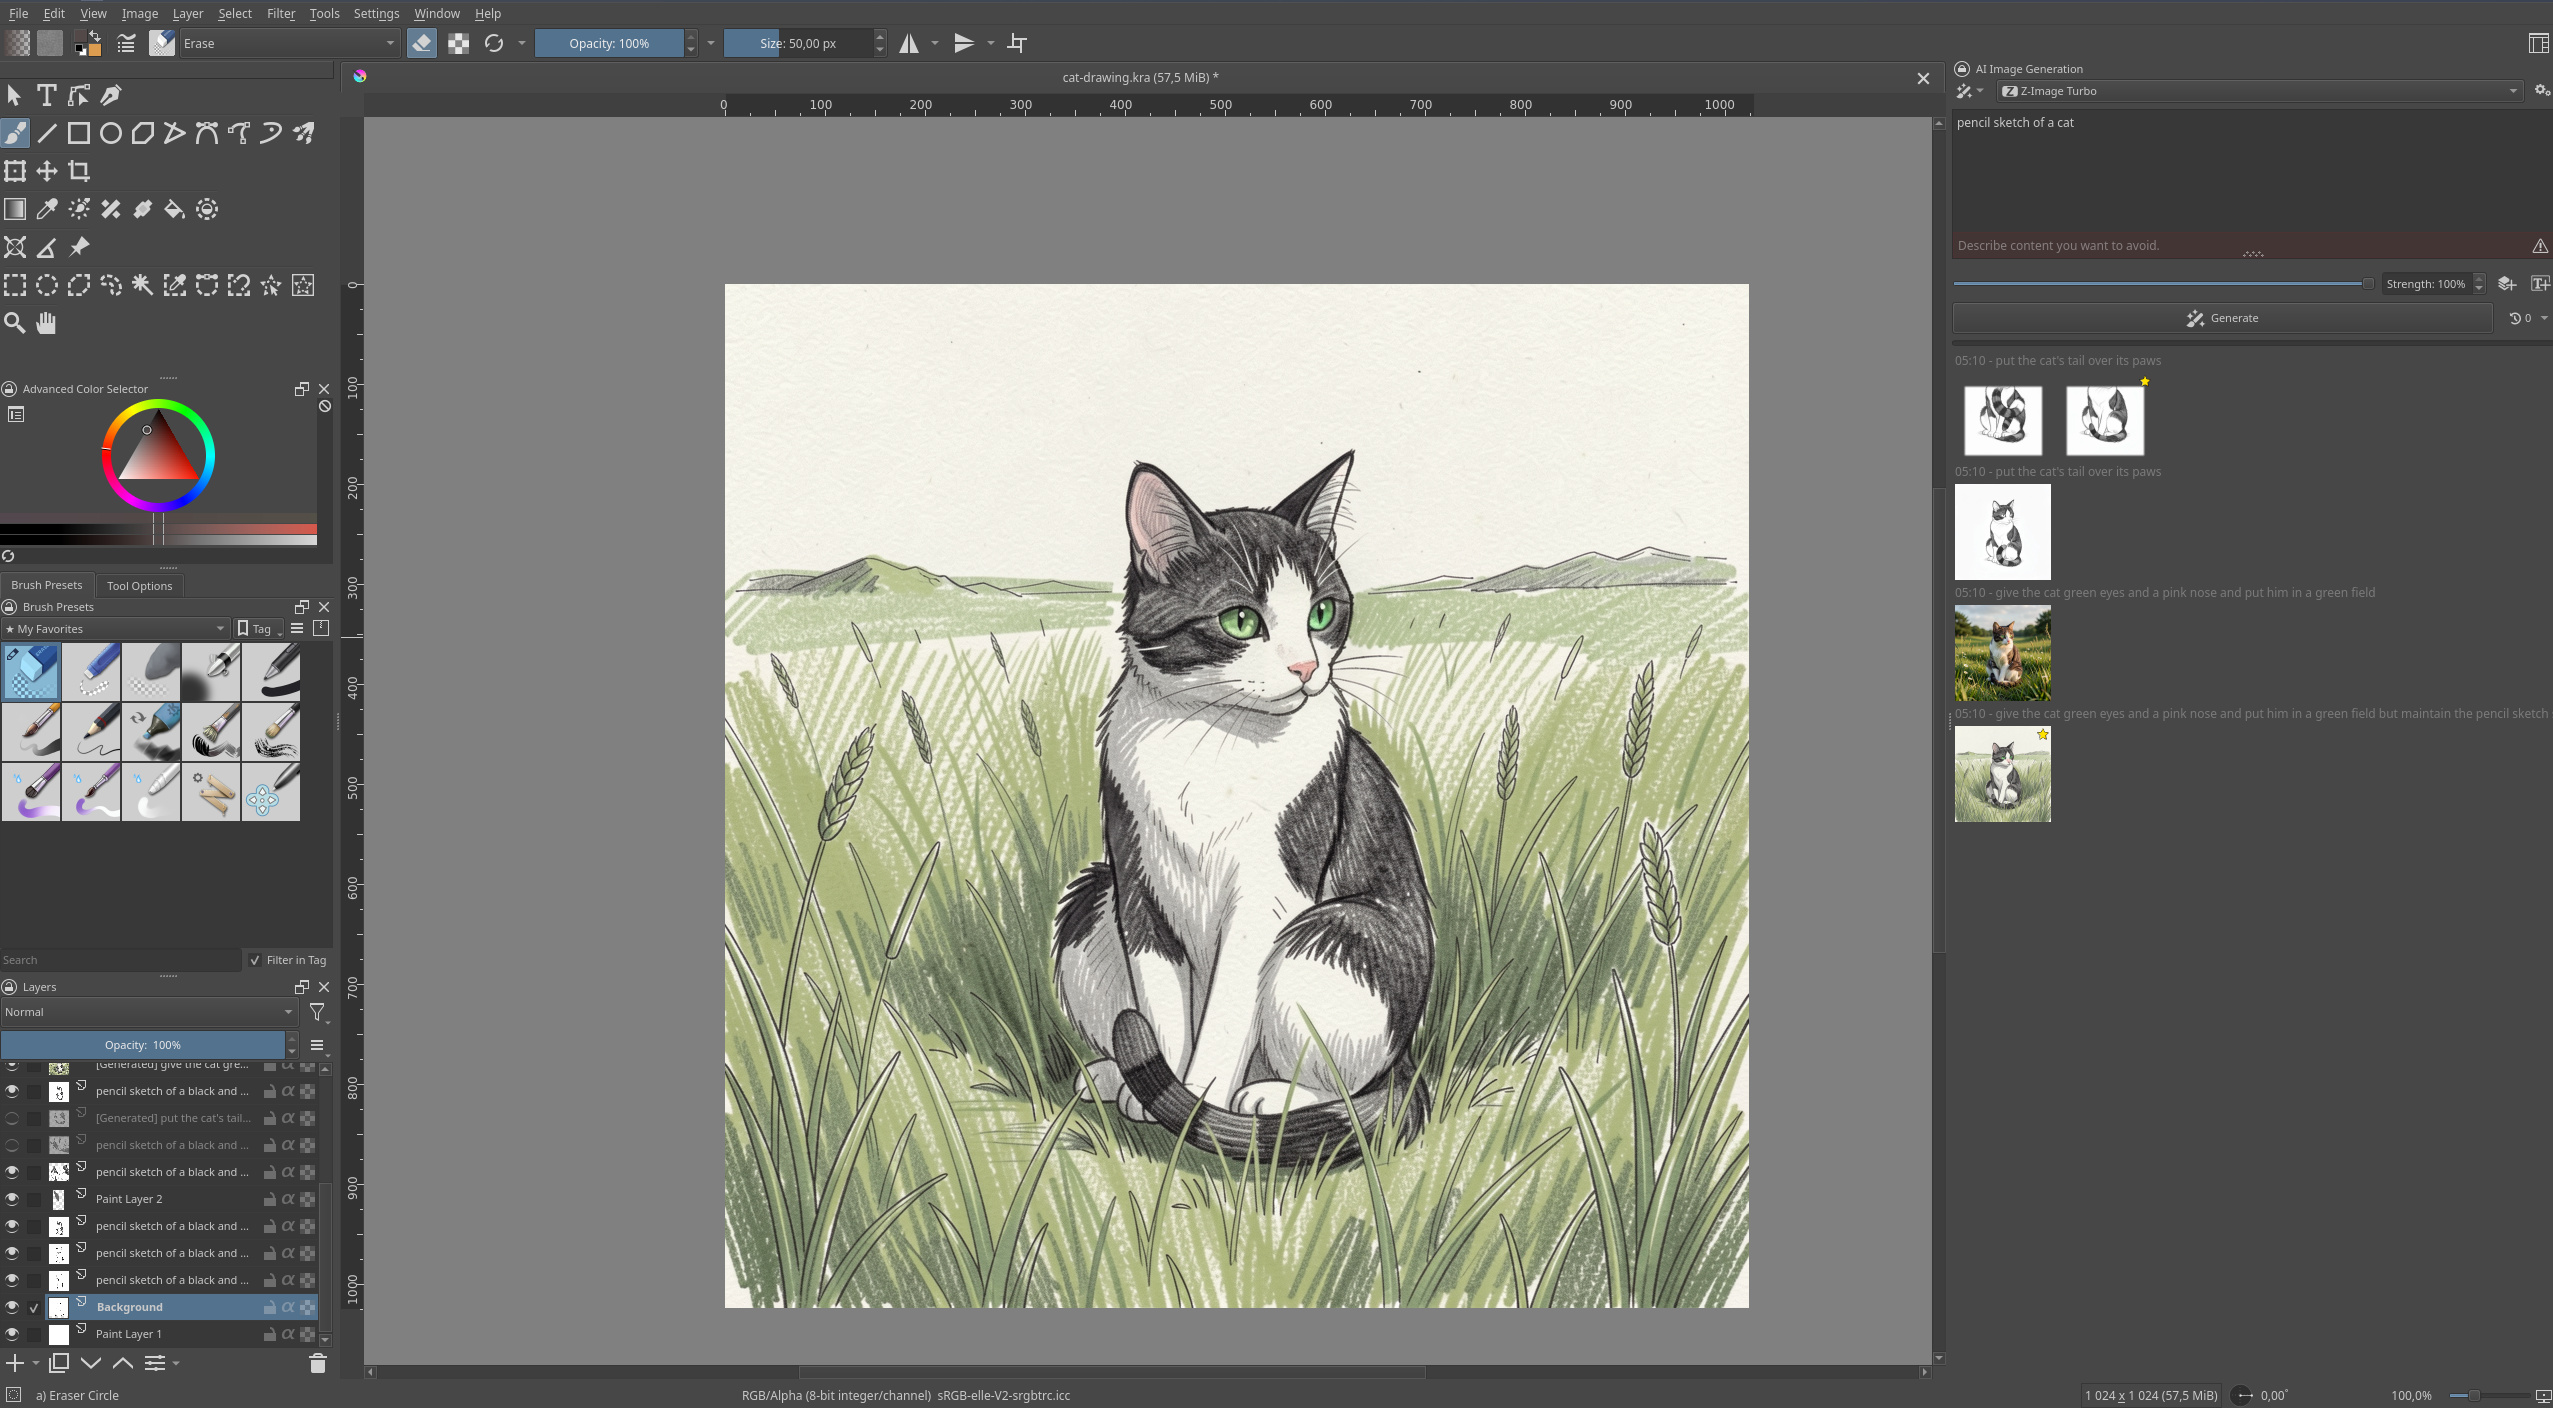
Task: Open the Z-Image Turbo model dropdown
Action: (2258, 91)
